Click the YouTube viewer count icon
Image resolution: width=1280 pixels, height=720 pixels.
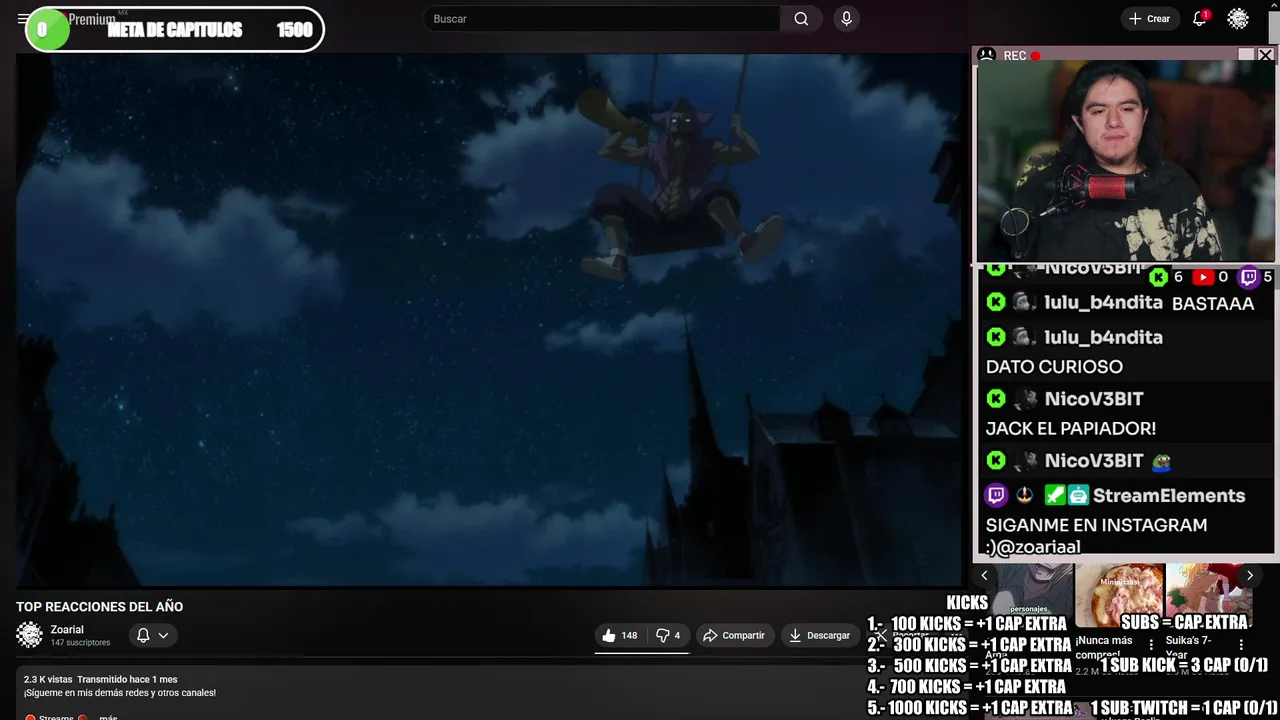pos(1203,277)
